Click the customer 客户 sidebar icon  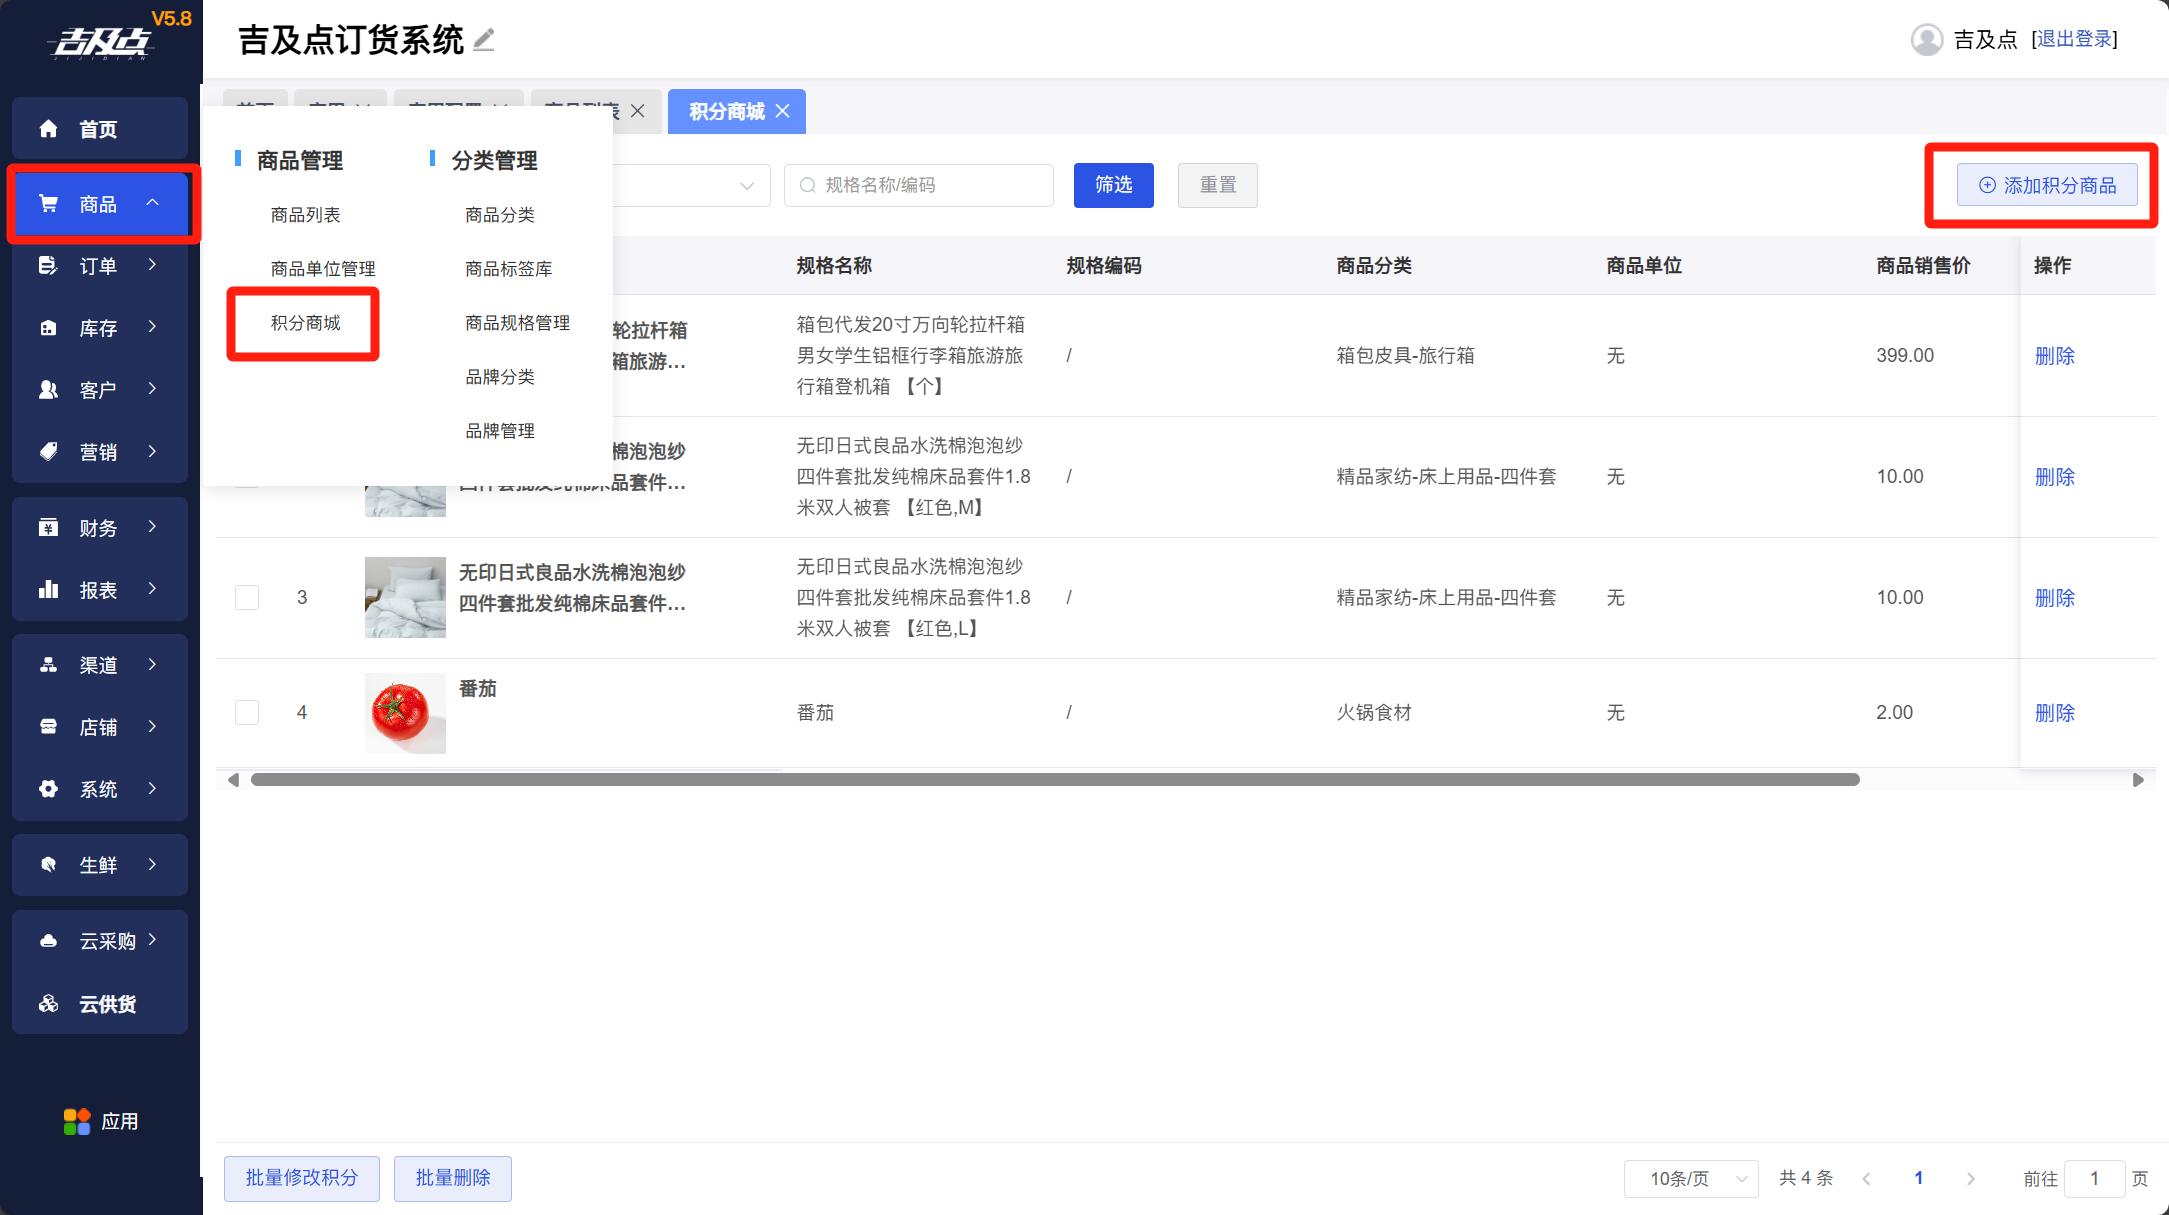pyautogui.click(x=48, y=390)
